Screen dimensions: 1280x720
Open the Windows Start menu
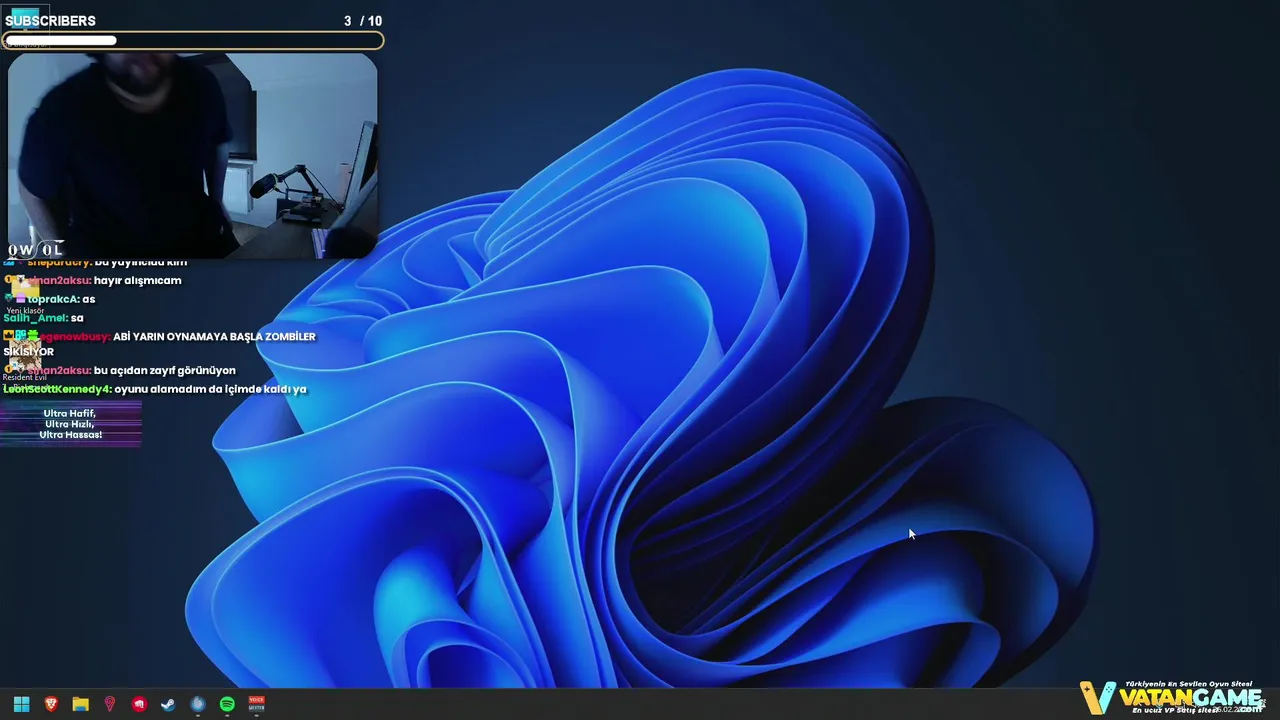coord(21,704)
